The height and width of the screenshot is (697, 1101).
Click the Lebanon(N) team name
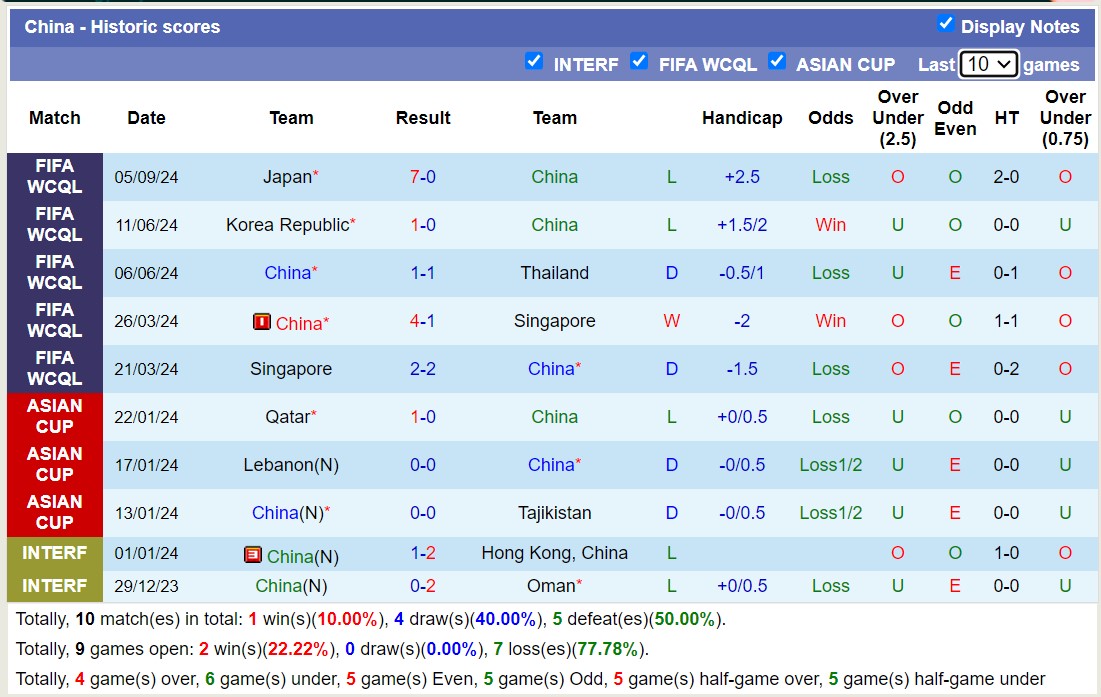[290, 465]
